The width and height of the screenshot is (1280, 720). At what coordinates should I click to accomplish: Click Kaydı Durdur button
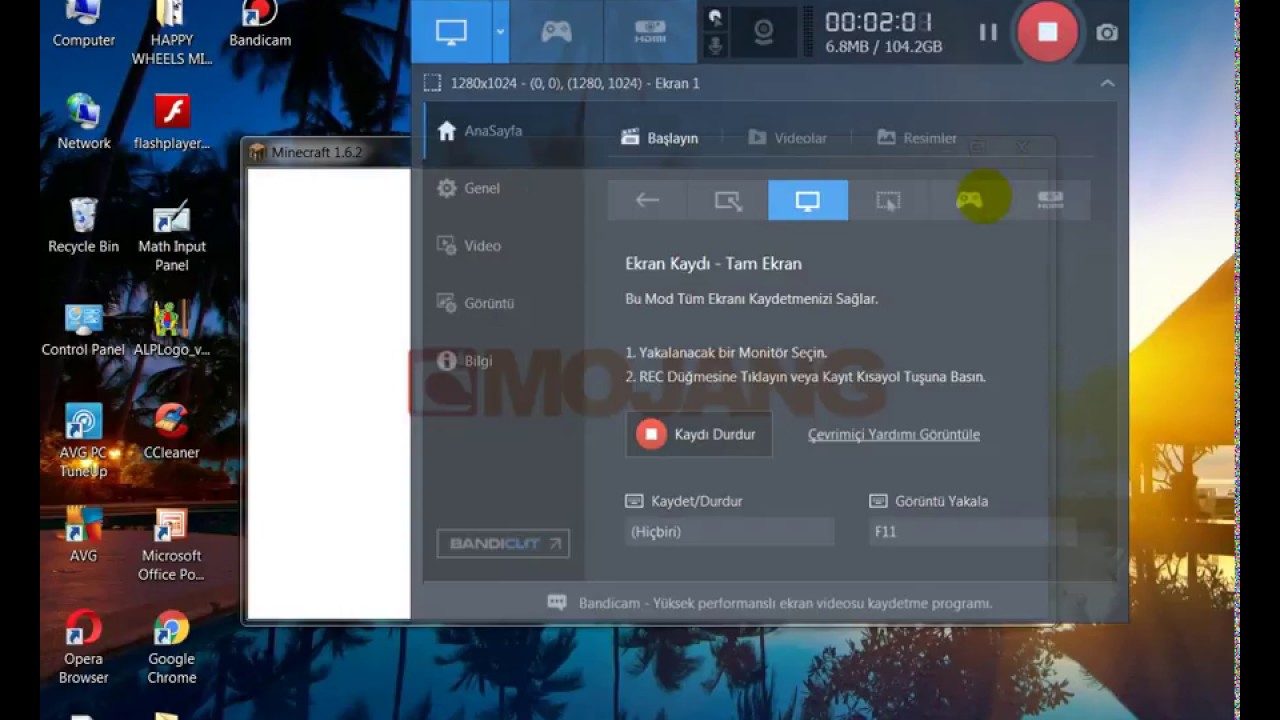pos(699,434)
